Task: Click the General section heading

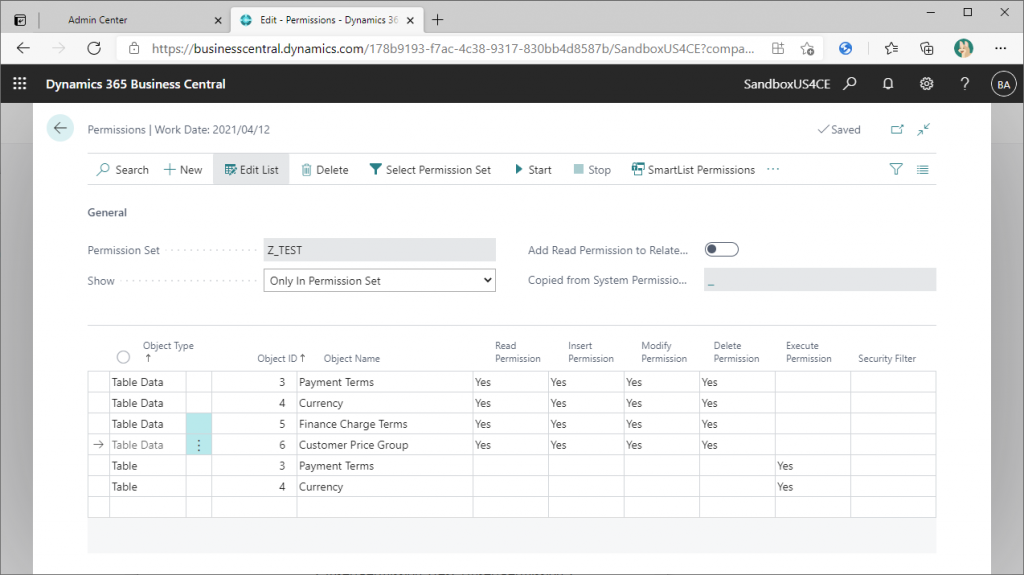Action: [x=107, y=212]
